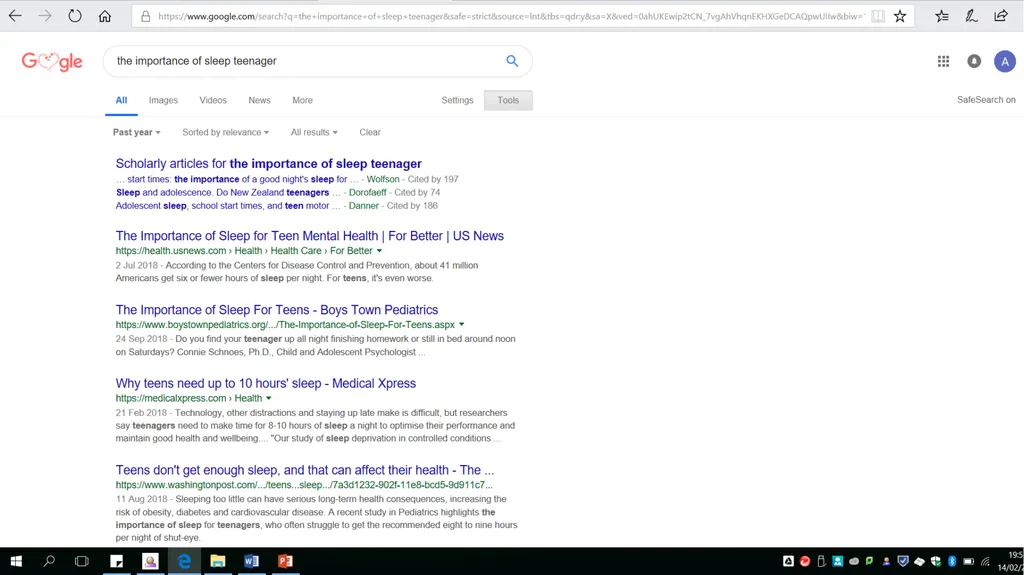Image resolution: width=1024 pixels, height=575 pixels.
Task: Open the Boys Town Pediatrics result
Action: 277,310
